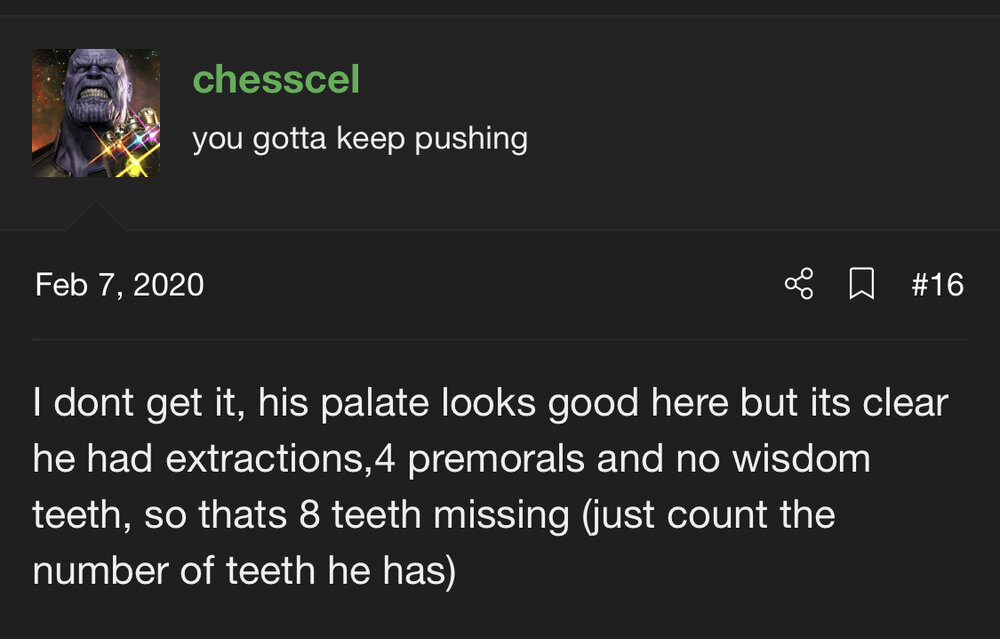Screen dimensions: 1000x639
Task: Click the last line 'number of teeth he has)'
Action: point(244,572)
